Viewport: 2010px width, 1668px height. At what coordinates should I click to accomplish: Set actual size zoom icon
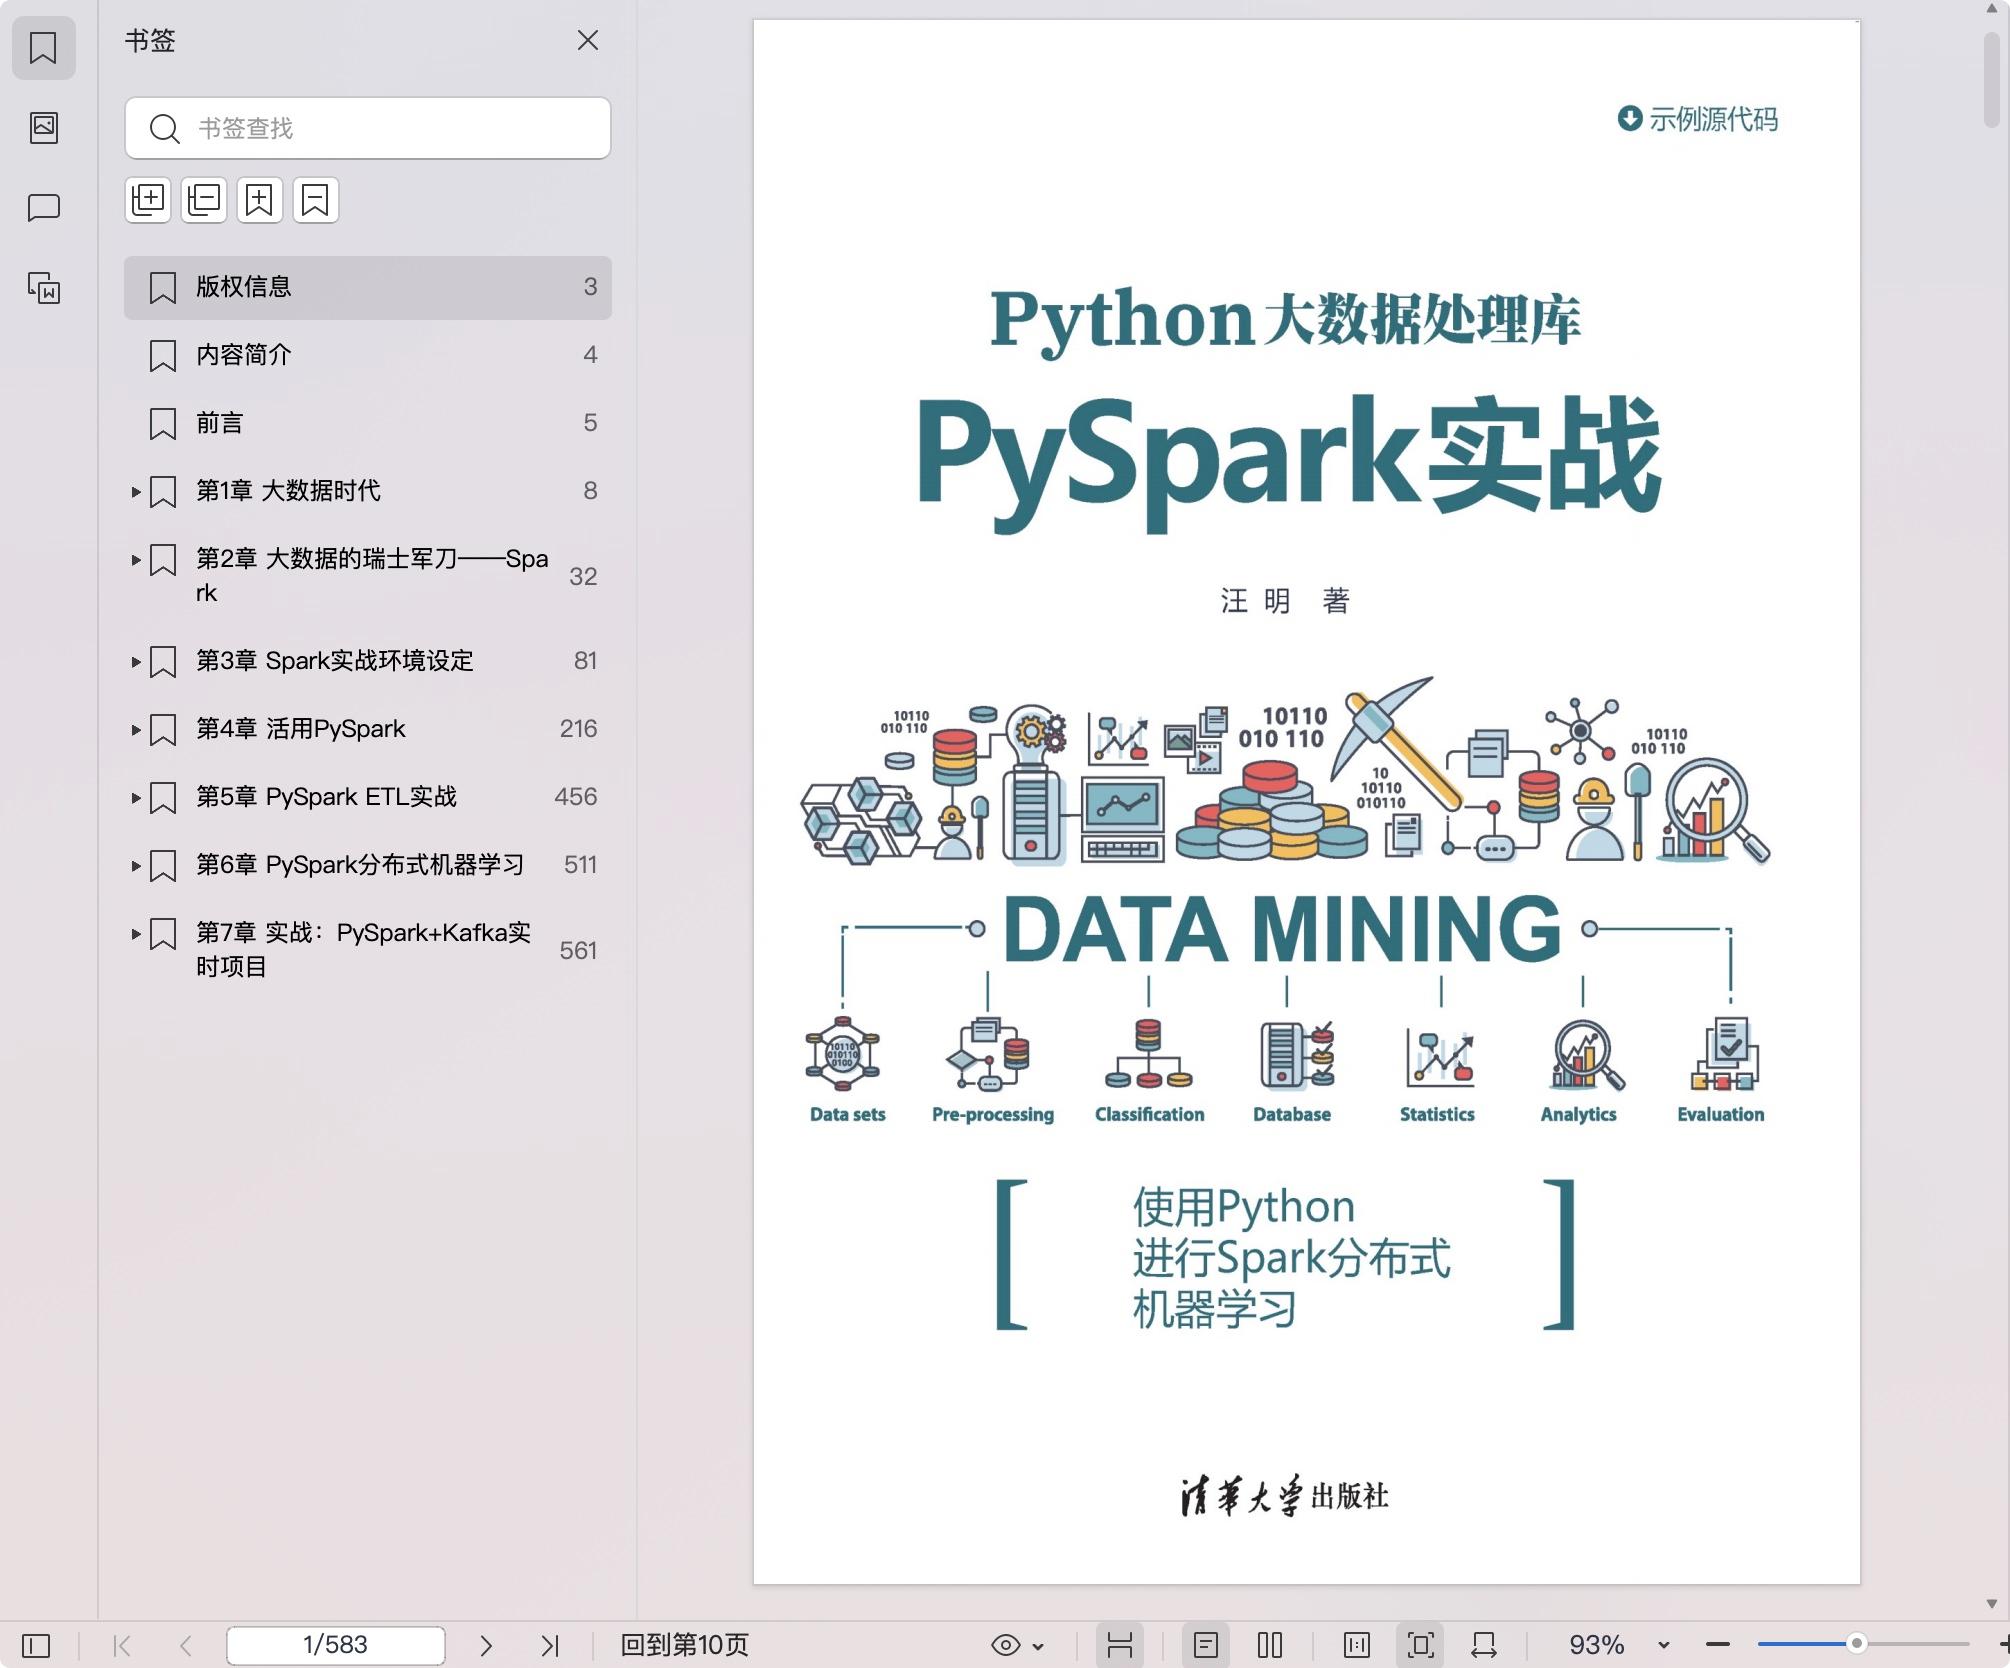[1357, 1645]
